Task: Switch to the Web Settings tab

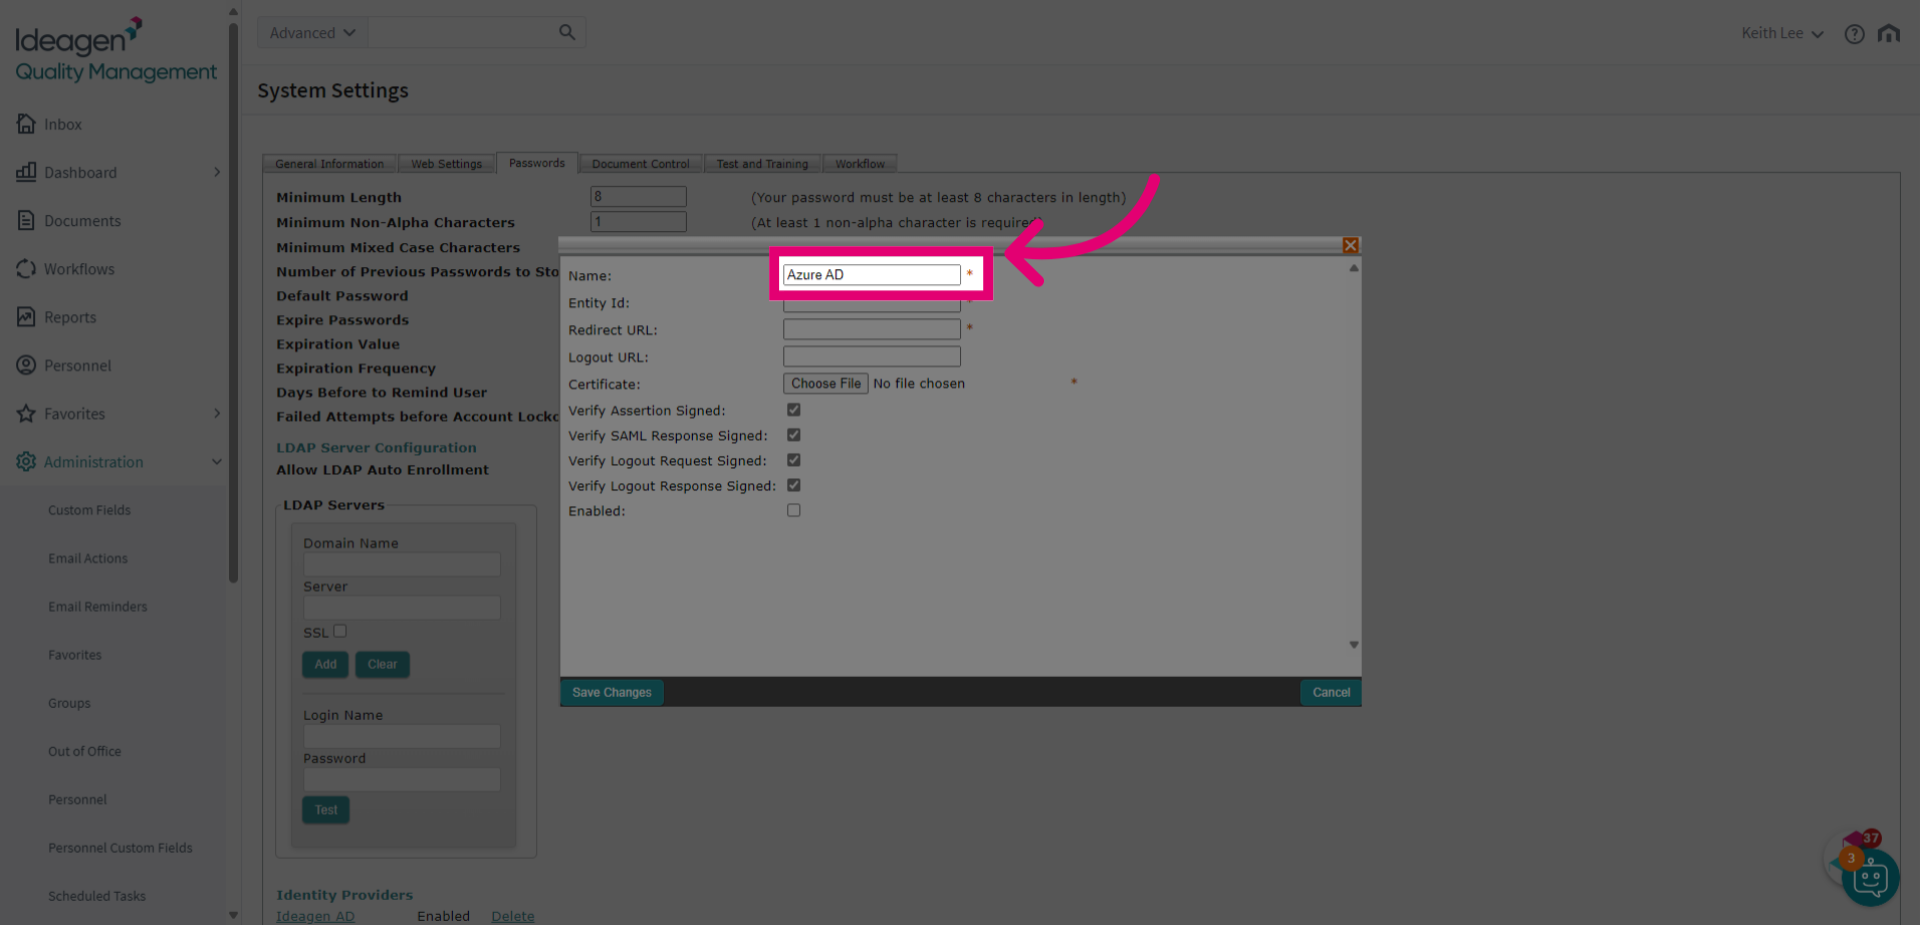Action: pos(446,164)
